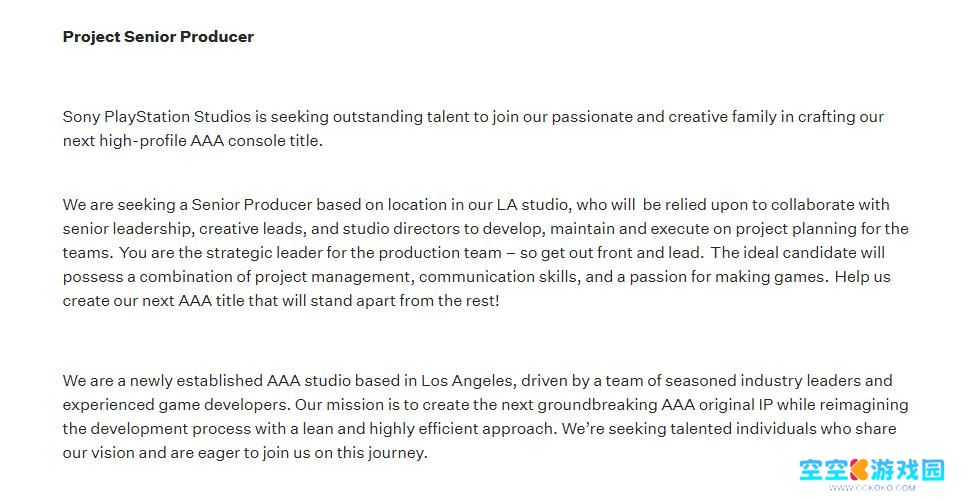972x500 pixels.
Task: Click the words LA studio
Action: point(532,204)
